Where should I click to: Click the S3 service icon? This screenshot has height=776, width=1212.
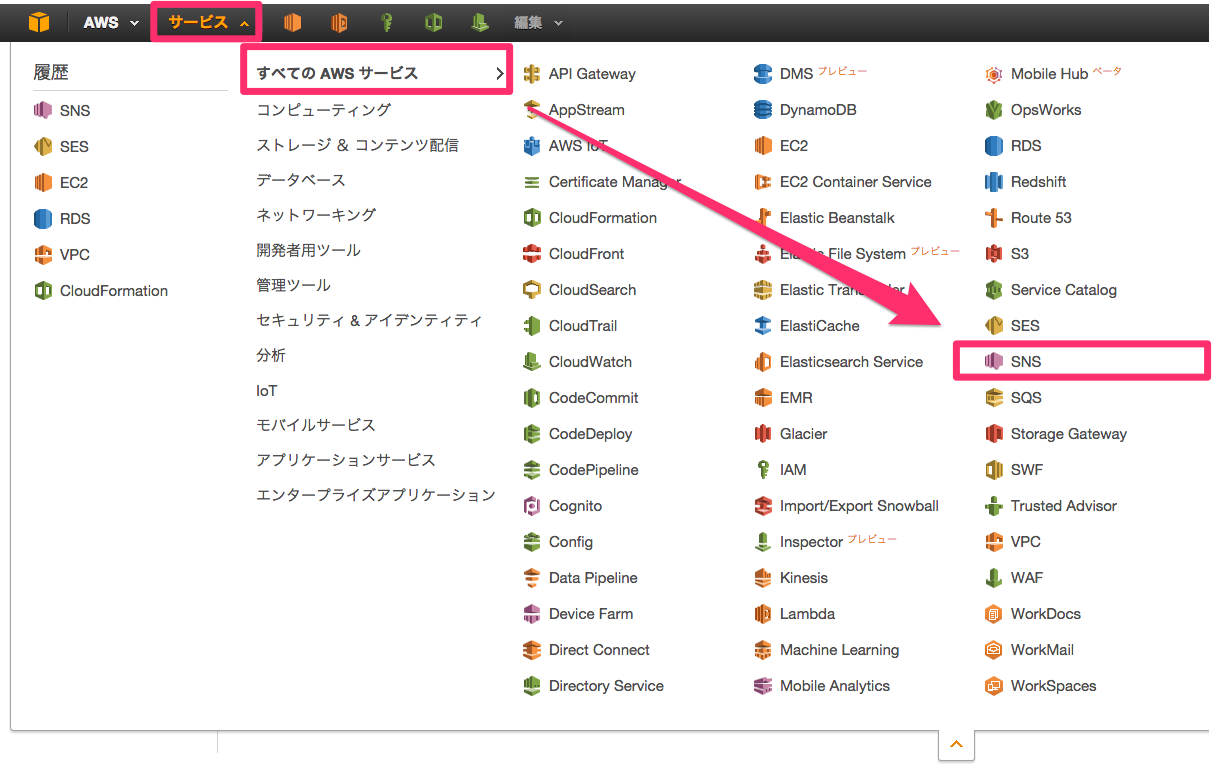[994, 254]
